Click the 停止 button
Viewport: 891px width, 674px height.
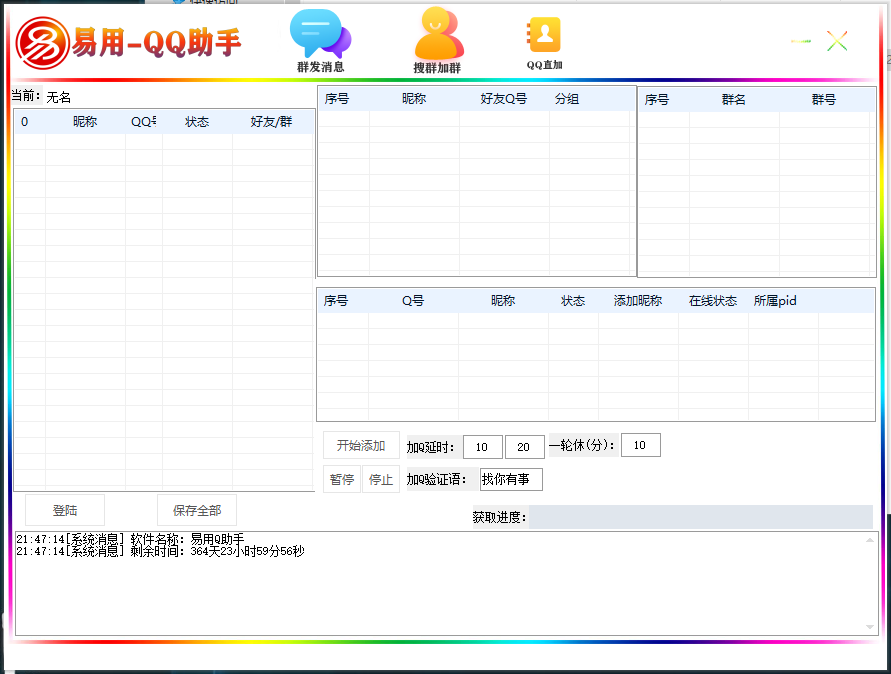[x=381, y=479]
